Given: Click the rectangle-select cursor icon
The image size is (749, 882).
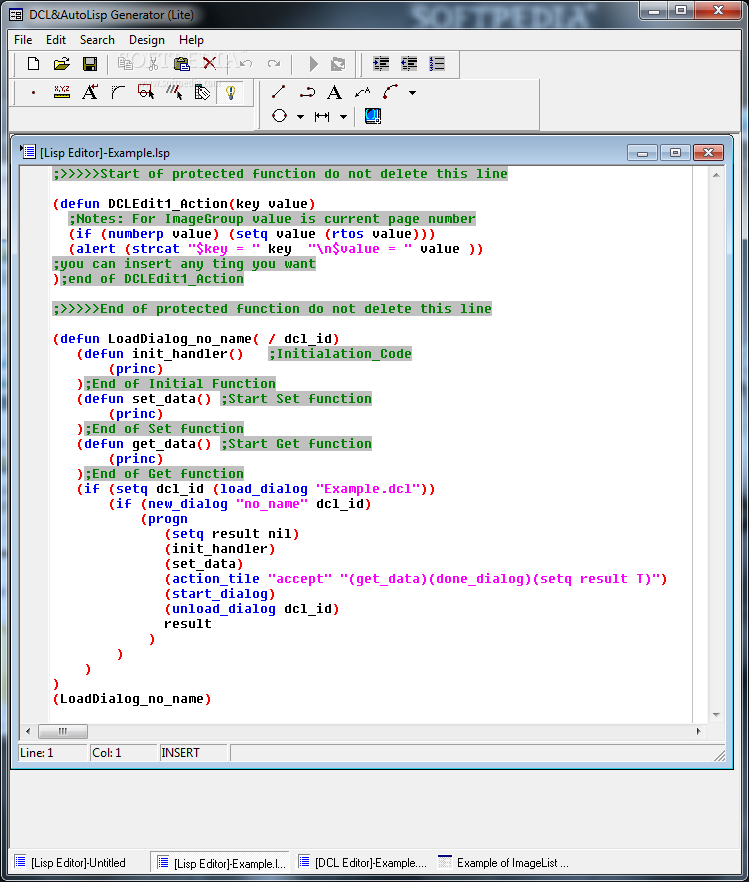Looking at the screenshot, I should [x=146, y=92].
